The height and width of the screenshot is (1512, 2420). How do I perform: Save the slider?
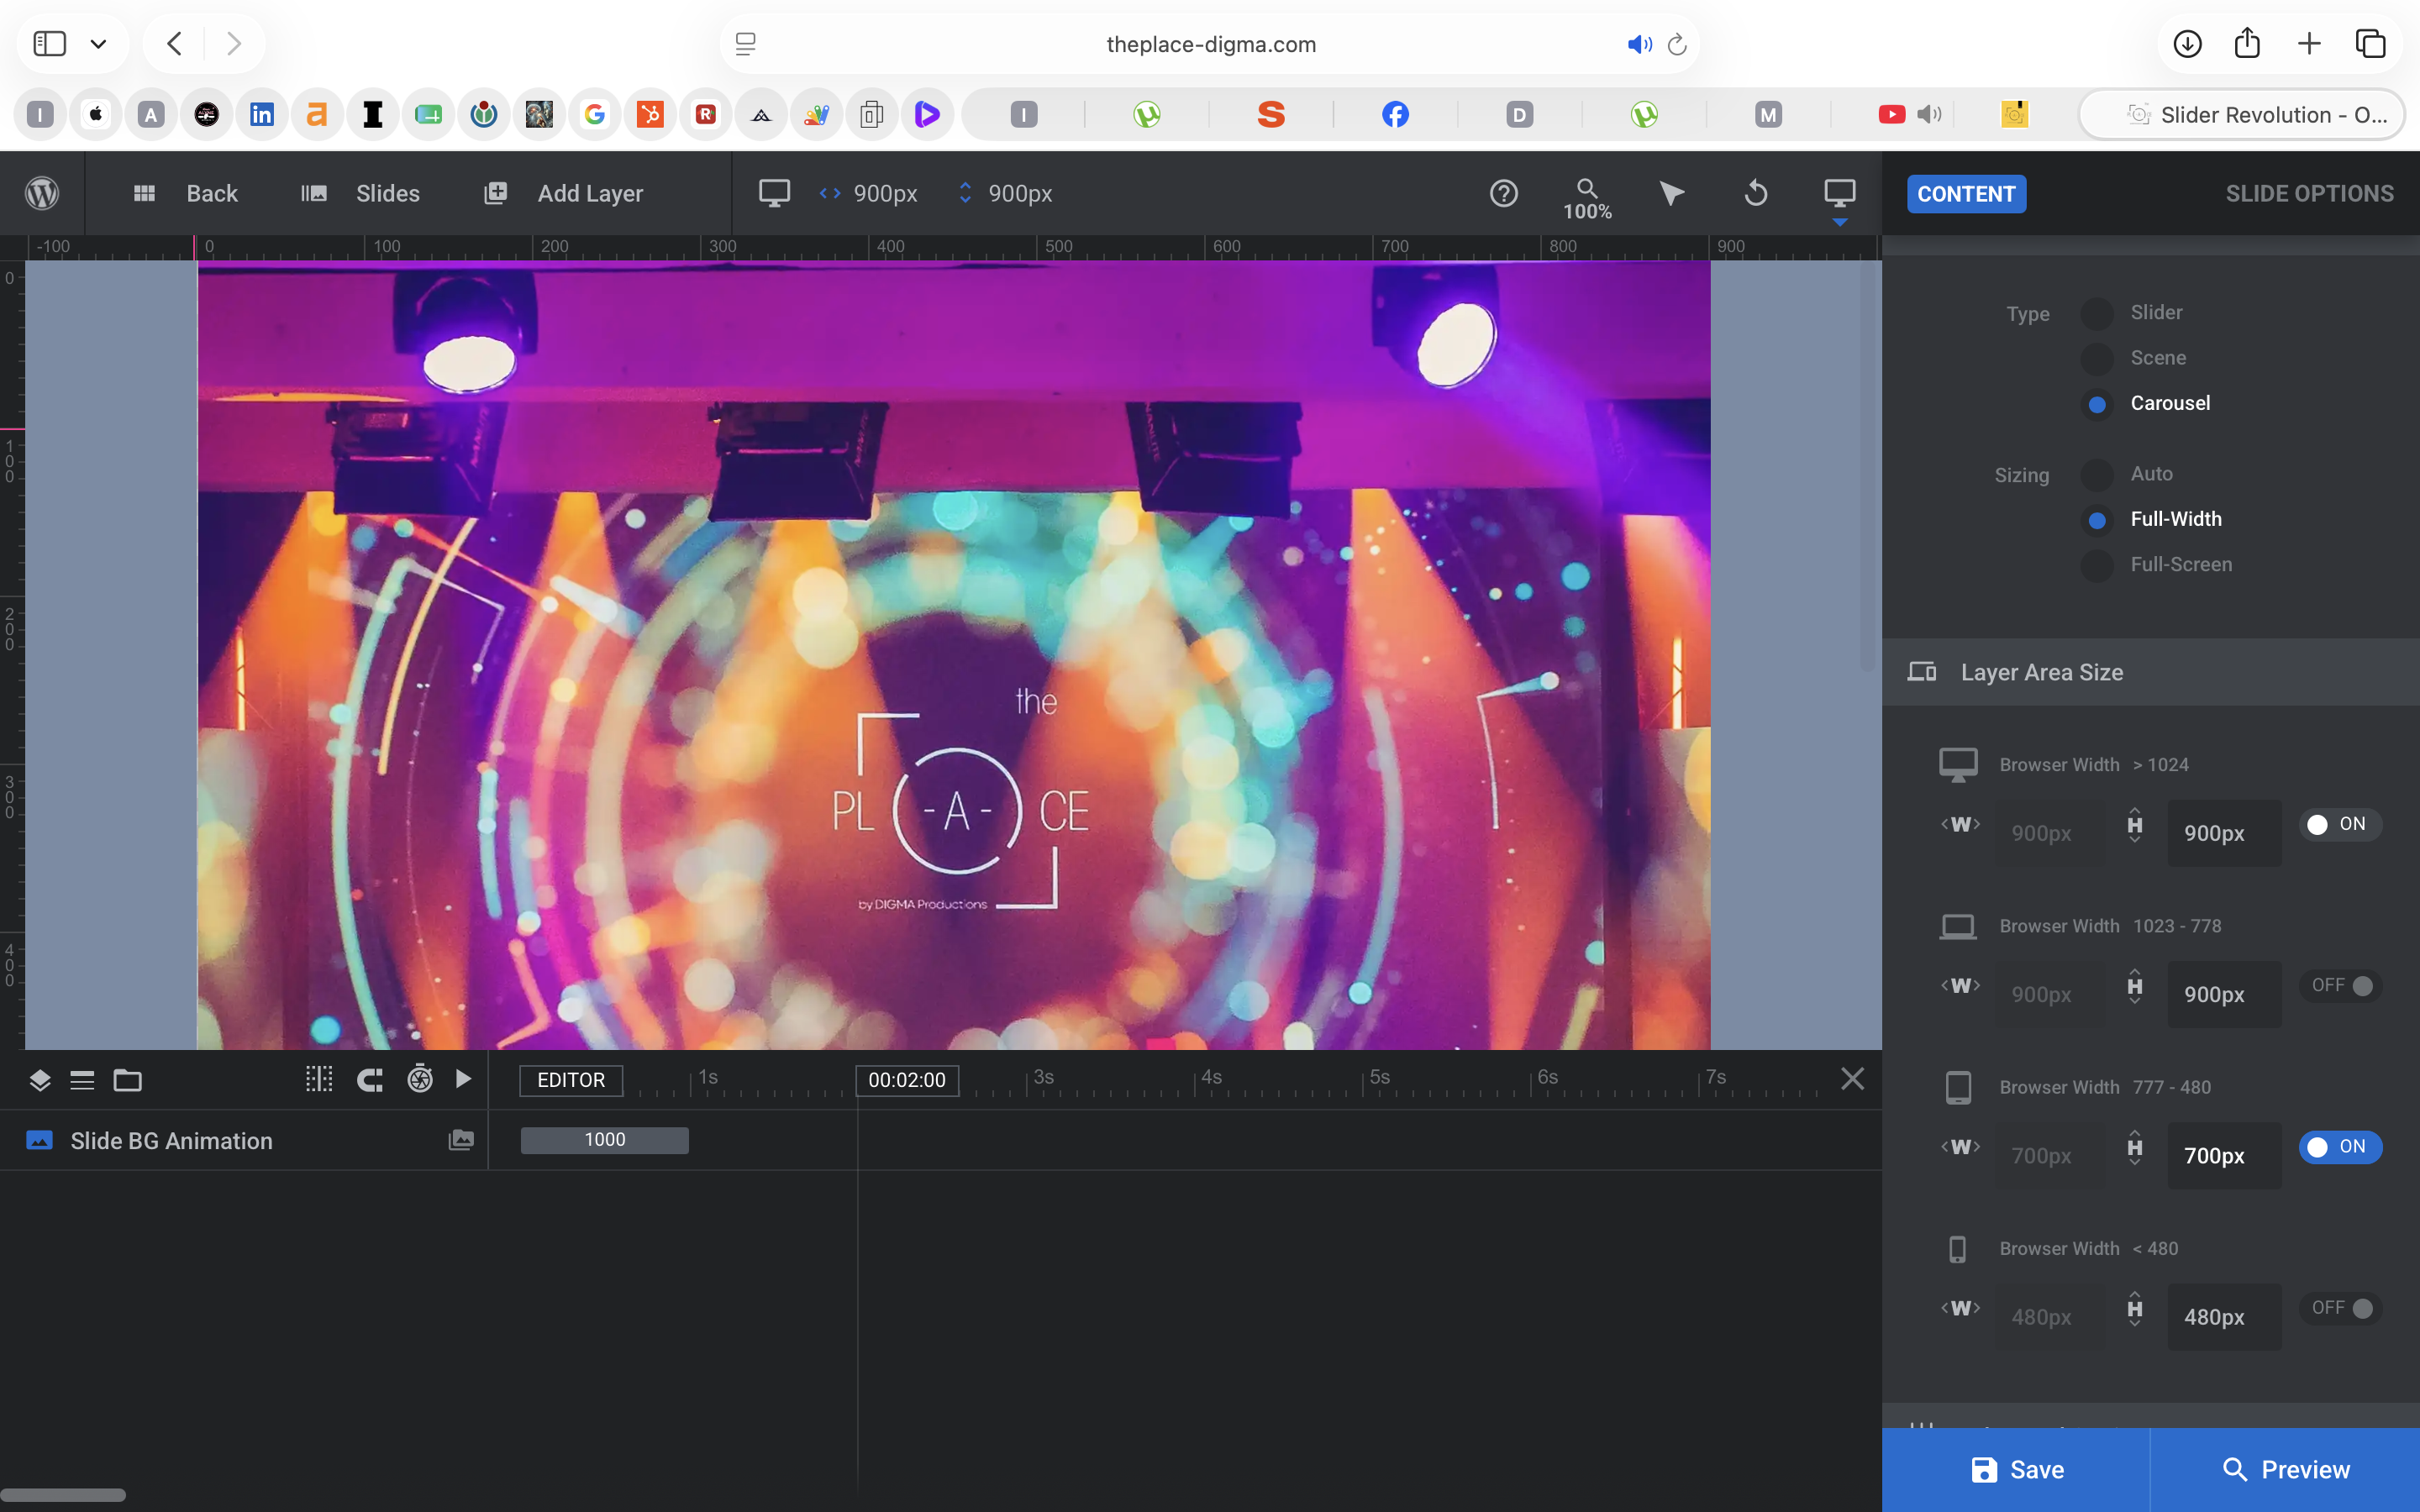[x=2016, y=1469]
